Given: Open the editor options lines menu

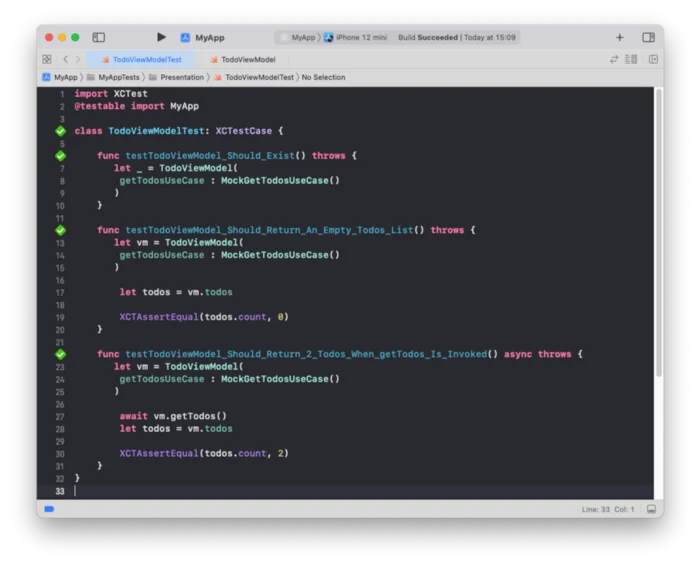Looking at the screenshot, I should pos(631,59).
